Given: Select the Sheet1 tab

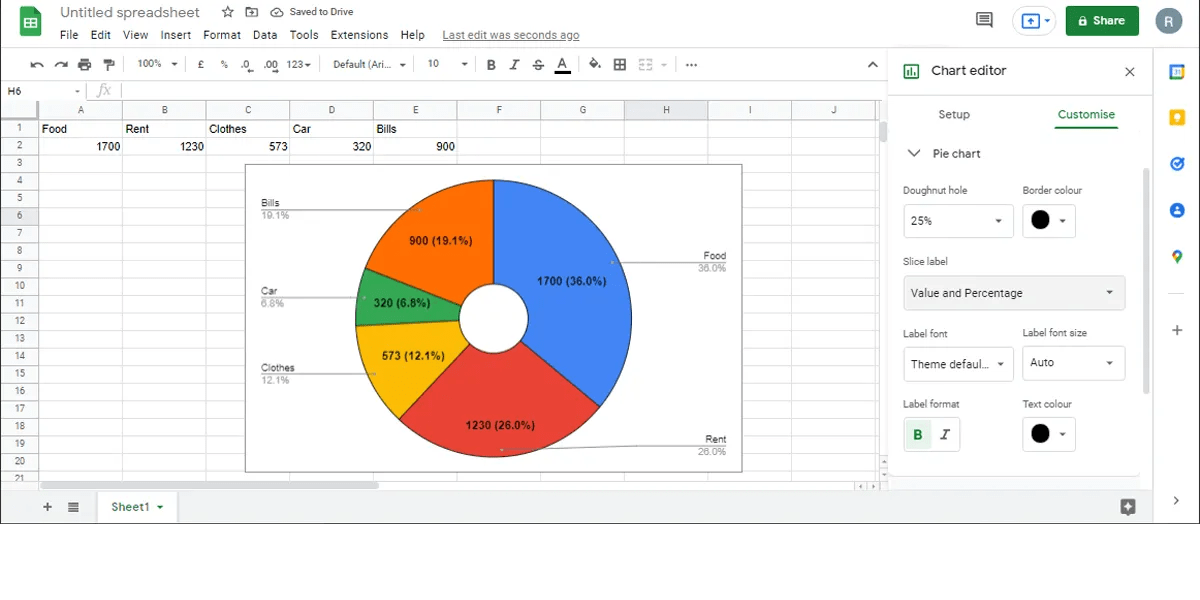Looking at the screenshot, I should pos(131,507).
